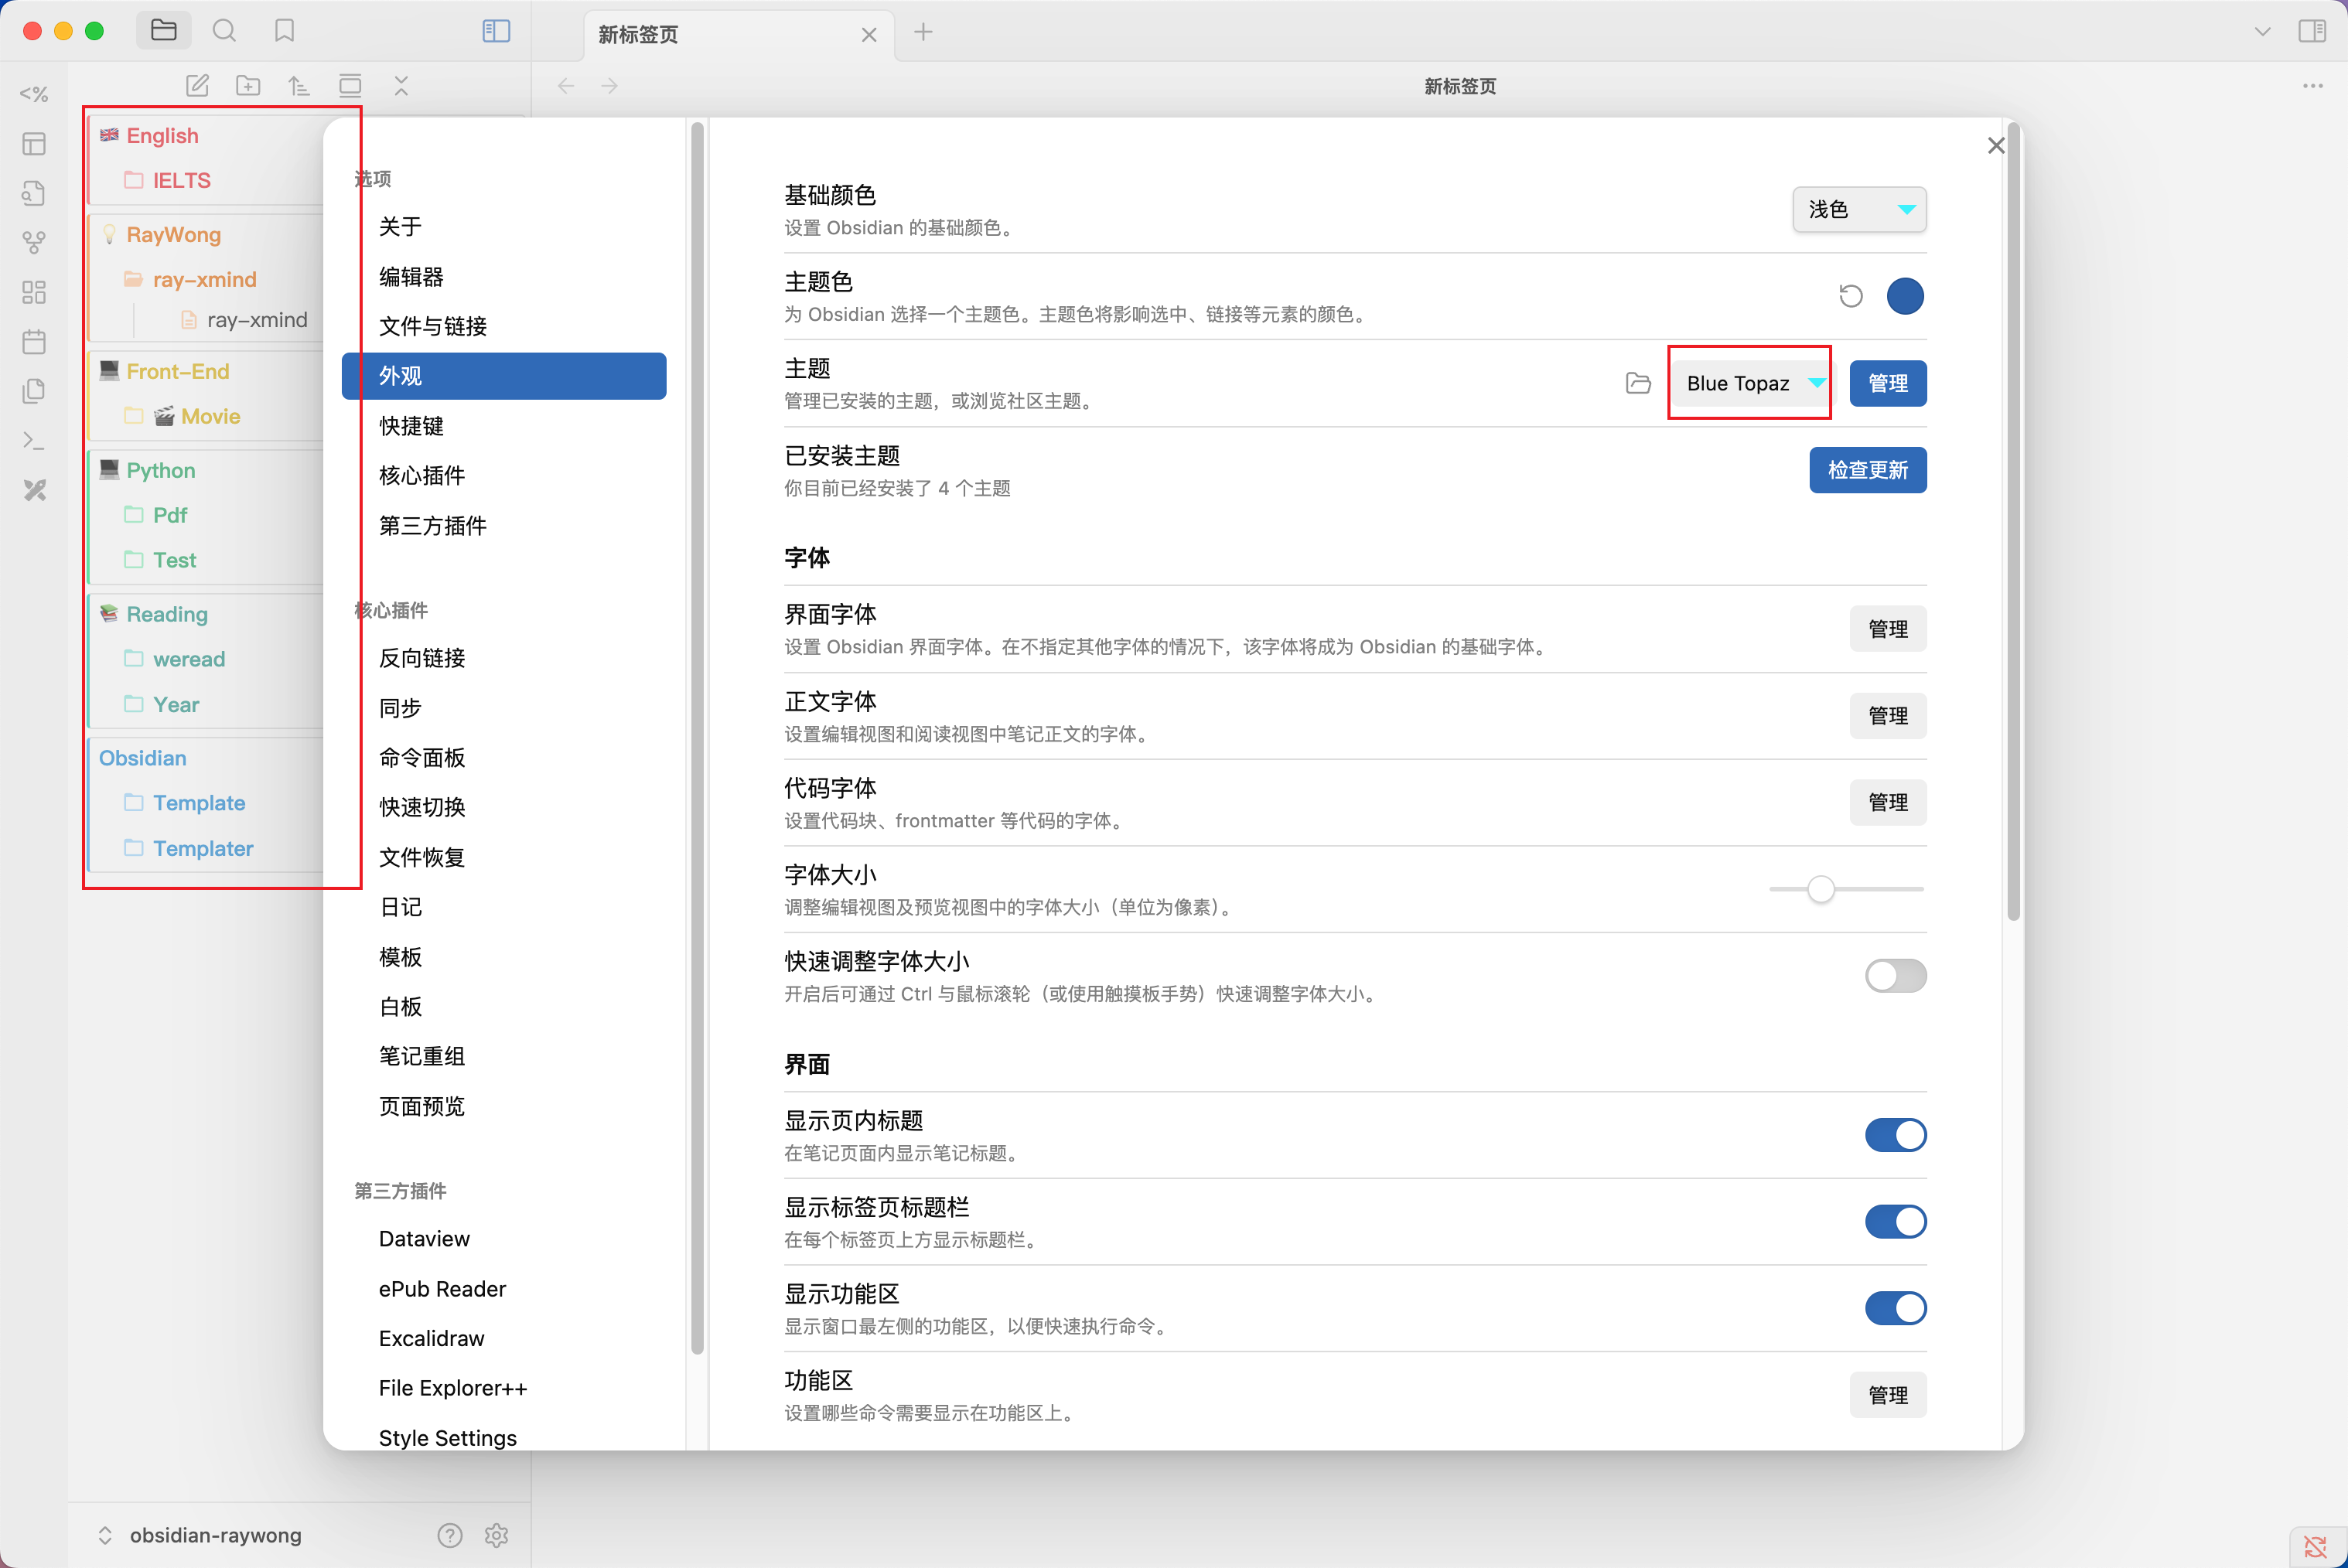The width and height of the screenshot is (2348, 1568).
Task: Select the 快捷键 settings section
Action: coord(504,426)
